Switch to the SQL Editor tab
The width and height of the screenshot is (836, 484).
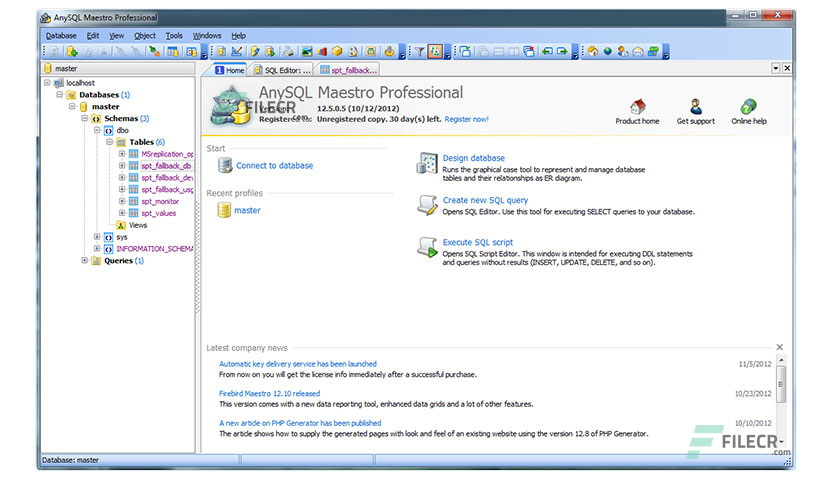click(x=282, y=70)
